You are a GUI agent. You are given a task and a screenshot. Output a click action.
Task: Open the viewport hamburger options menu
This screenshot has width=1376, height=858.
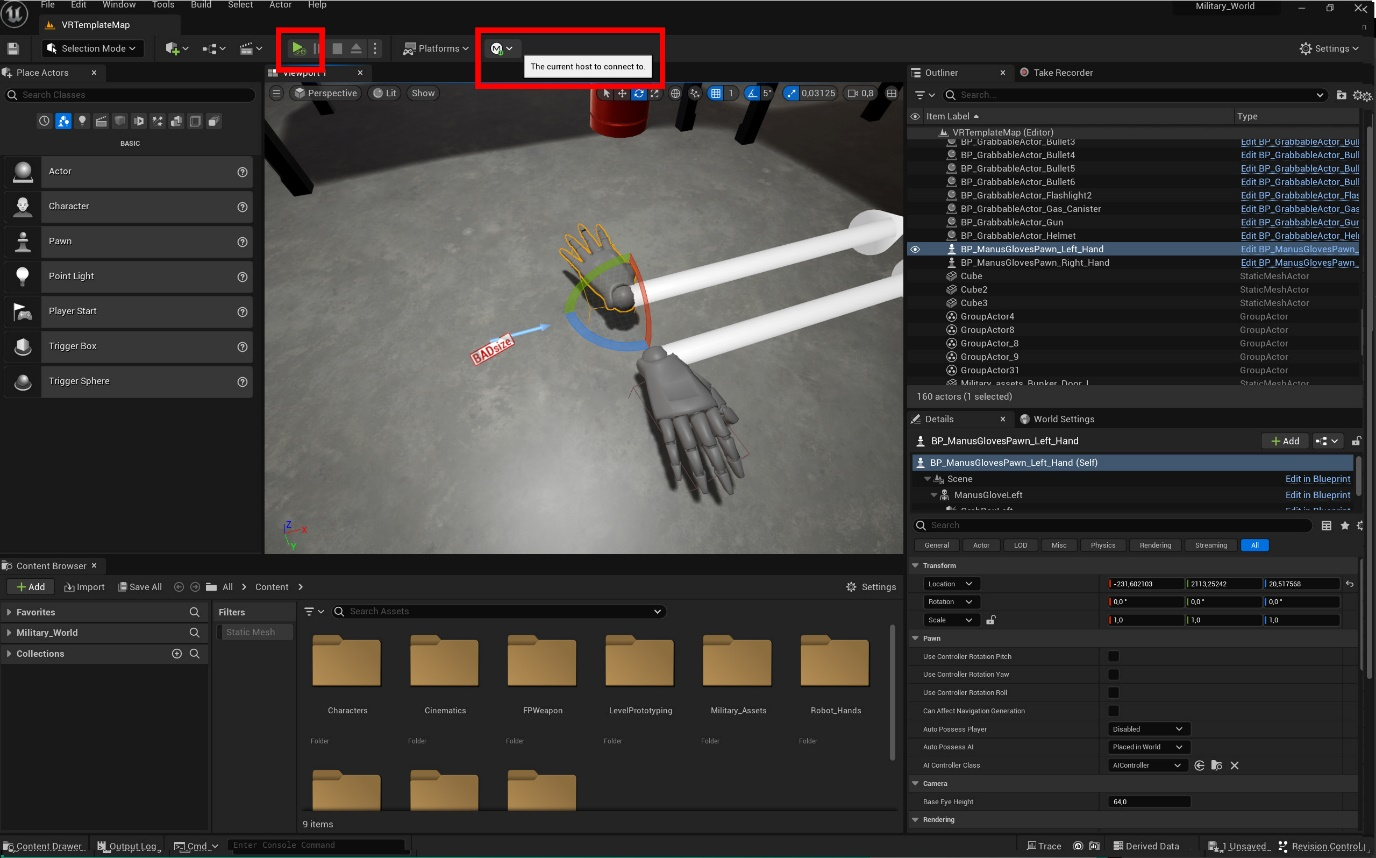(x=277, y=93)
